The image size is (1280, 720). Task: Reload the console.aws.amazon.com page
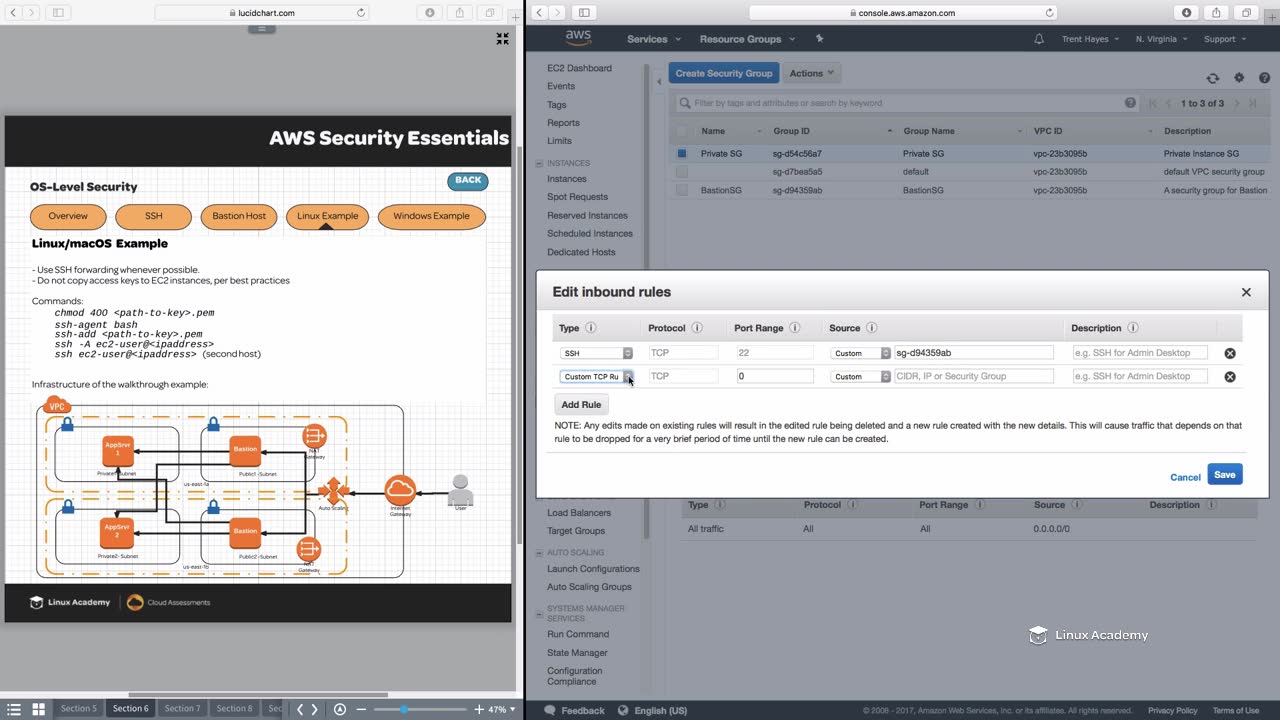point(1049,13)
